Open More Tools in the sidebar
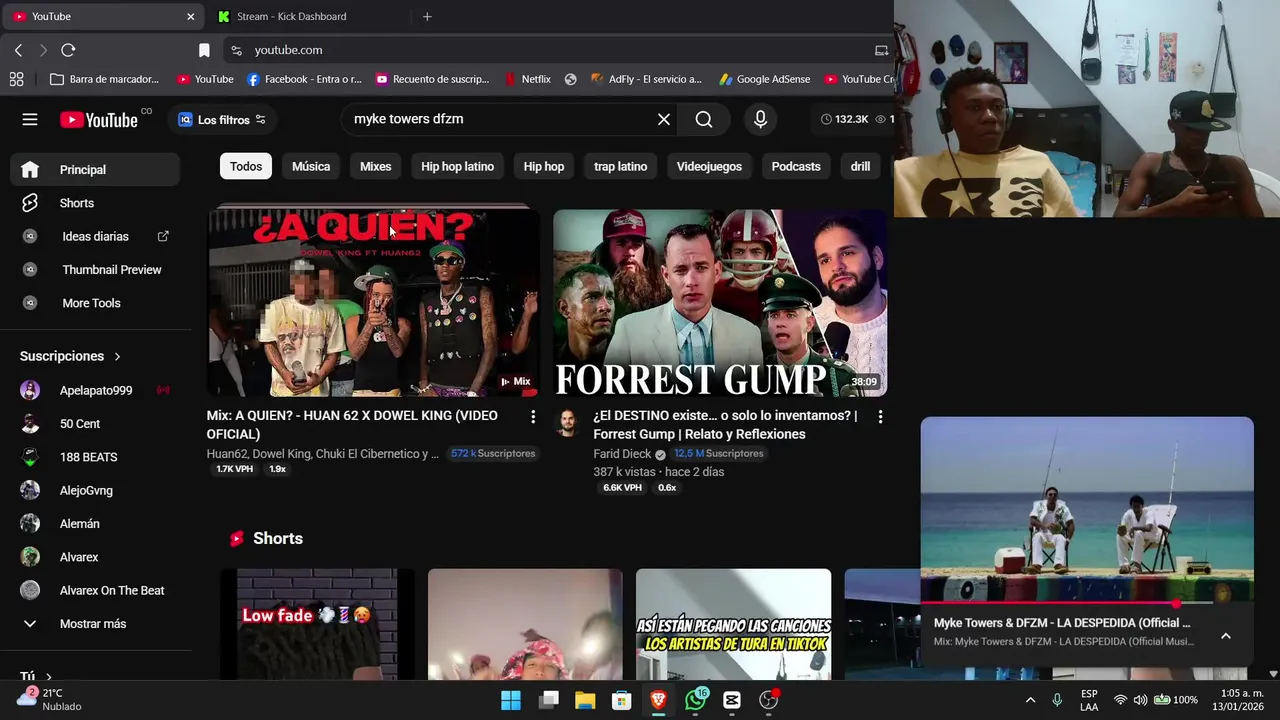 (95, 303)
